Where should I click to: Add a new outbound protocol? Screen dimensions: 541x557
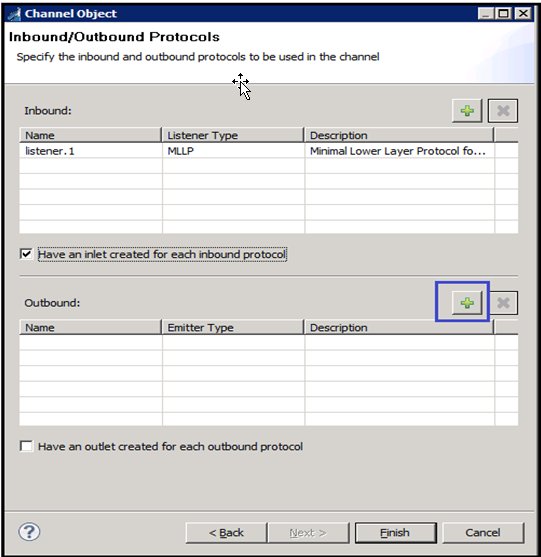coord(467,303)
